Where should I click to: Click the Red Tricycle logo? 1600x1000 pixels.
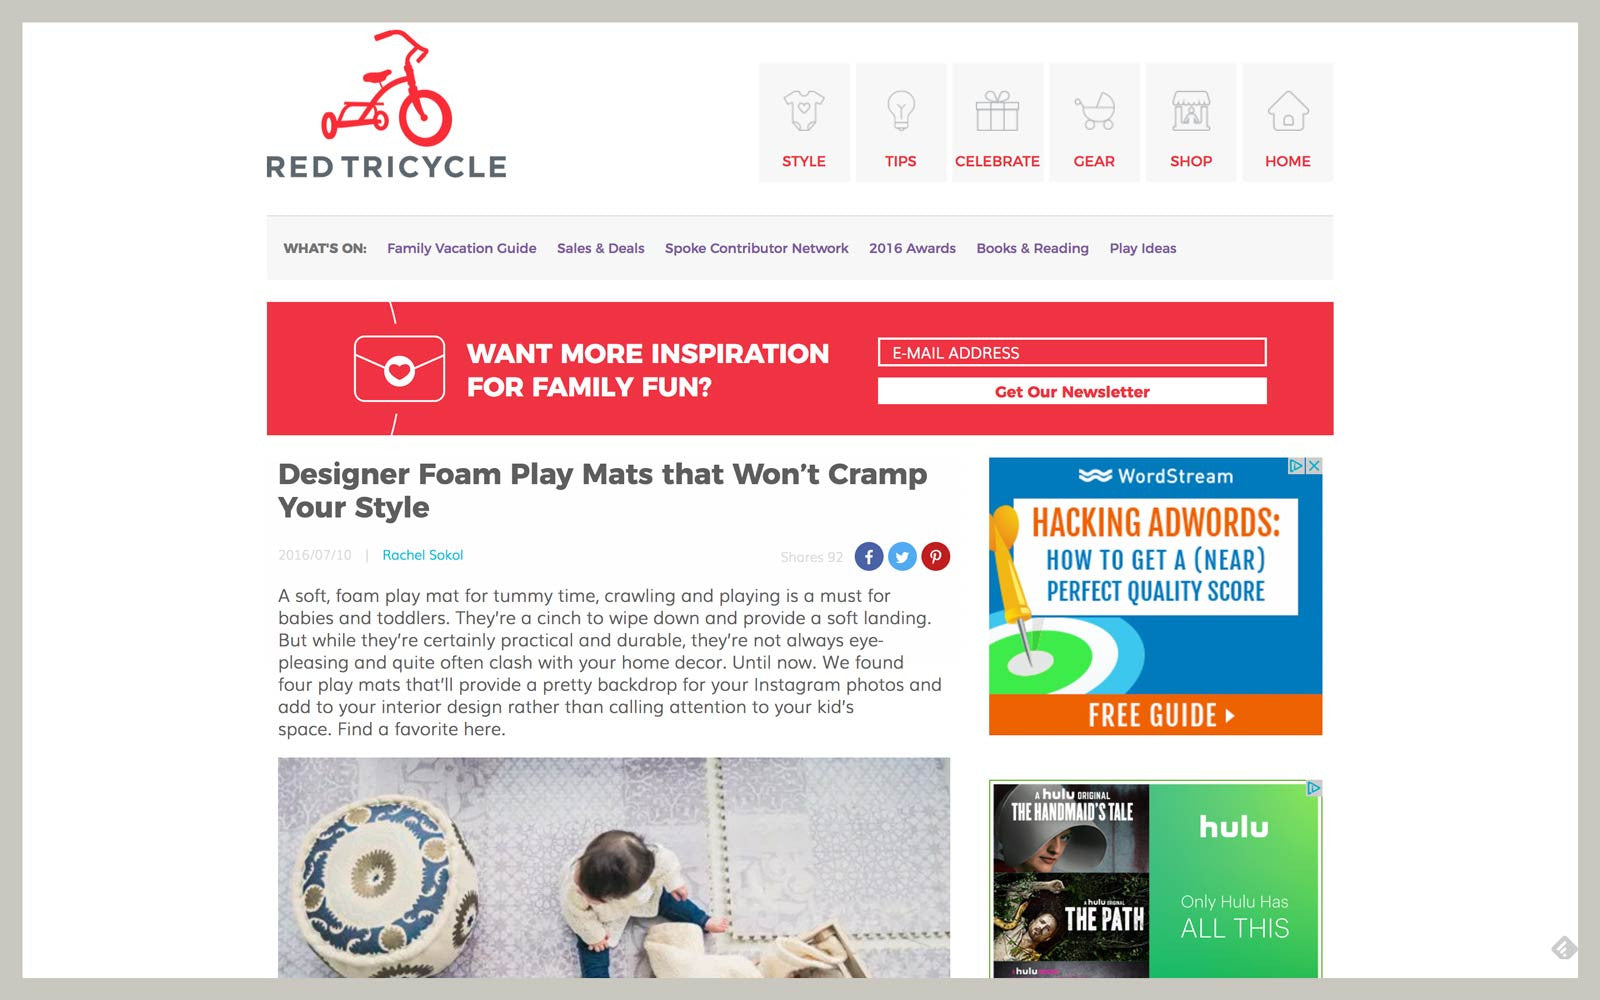coord(386,105)
